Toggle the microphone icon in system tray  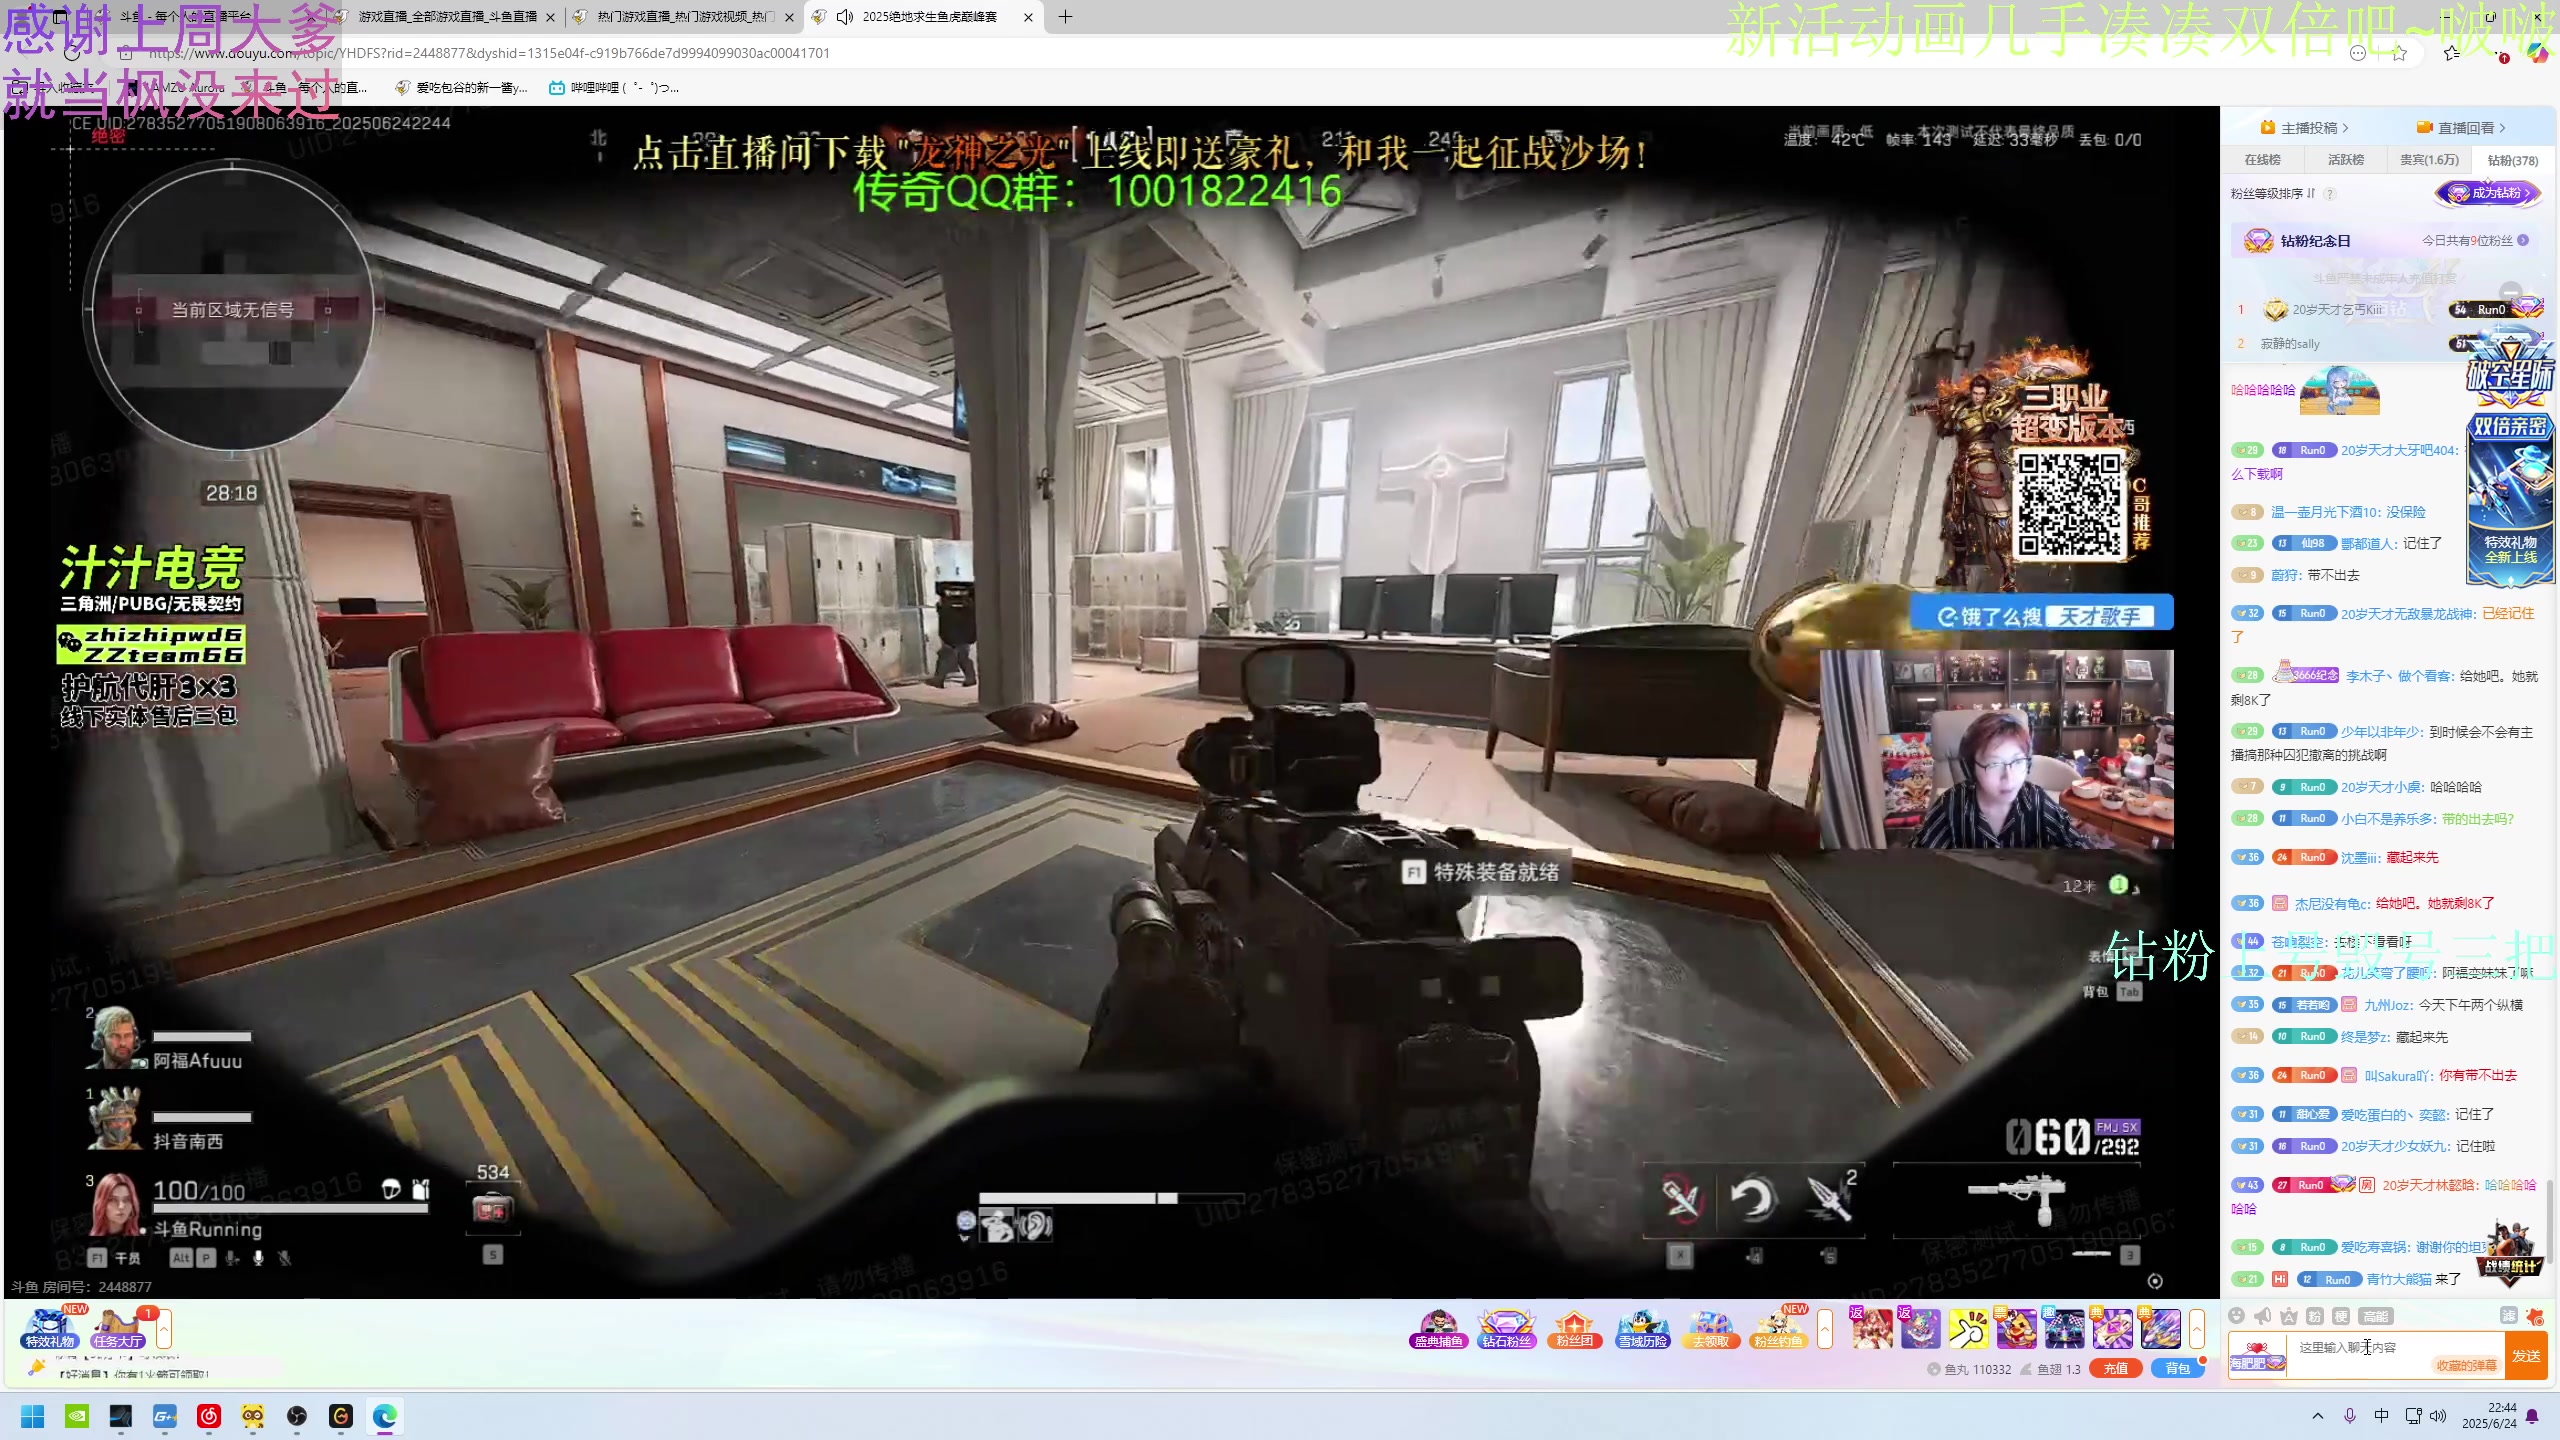pos(2350,1416)
